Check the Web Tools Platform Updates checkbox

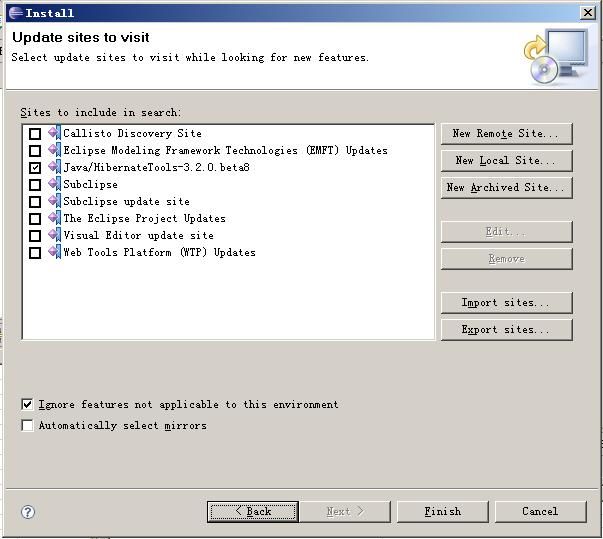click(35, 253)
